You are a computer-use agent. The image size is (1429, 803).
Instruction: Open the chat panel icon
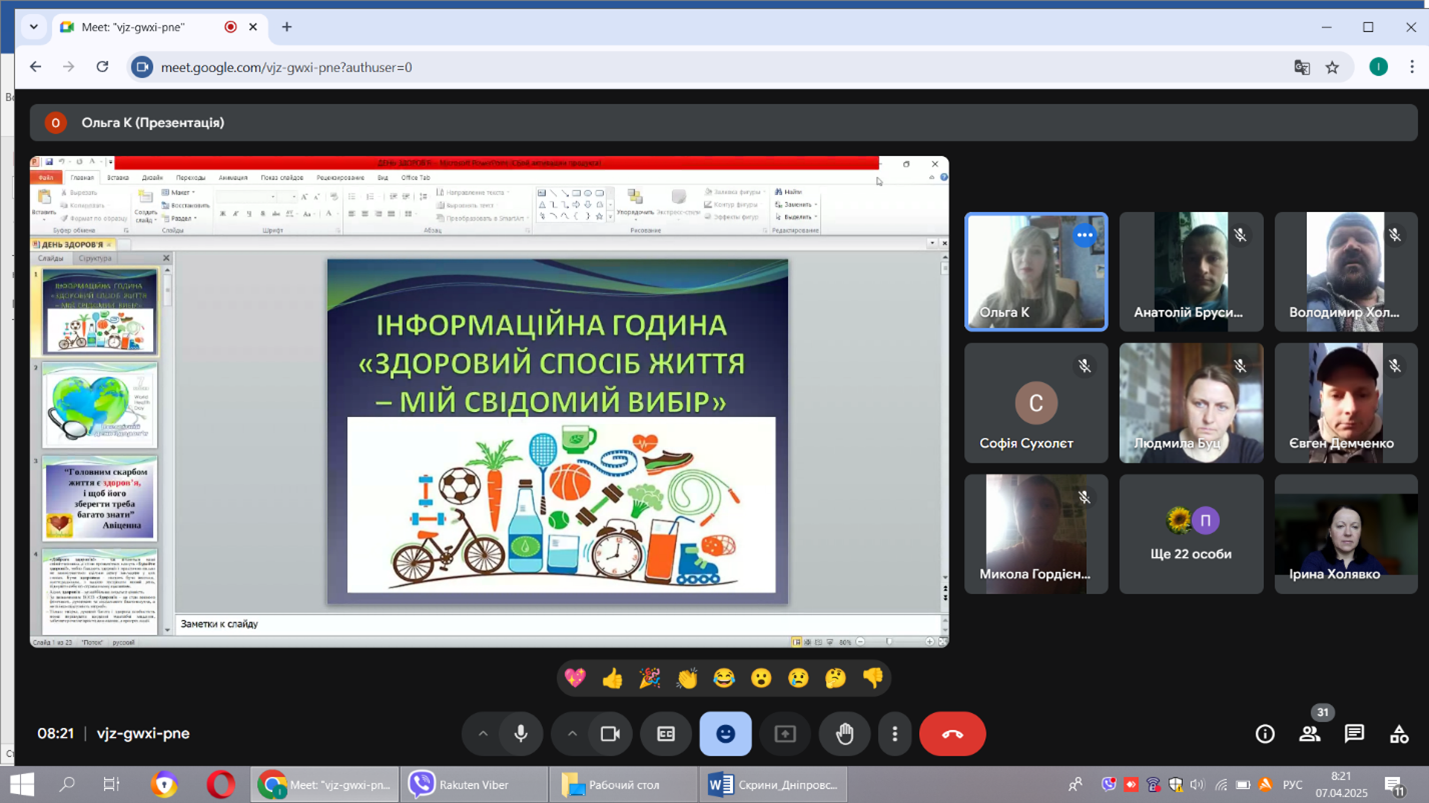pos(1354,734)
